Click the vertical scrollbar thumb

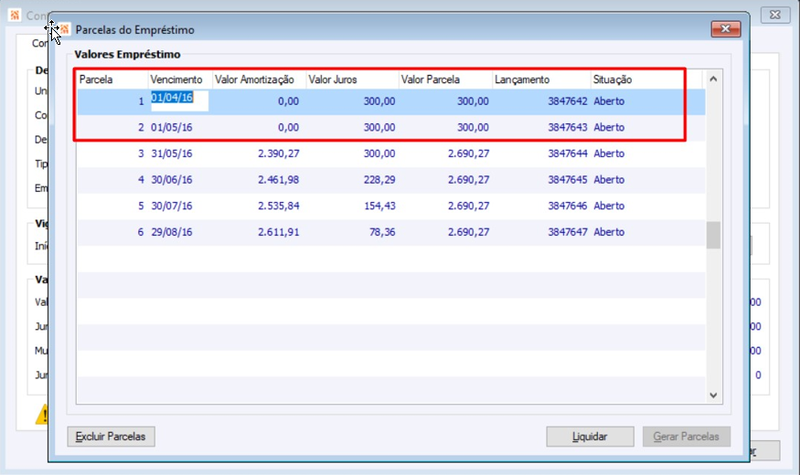click(713, 235)
